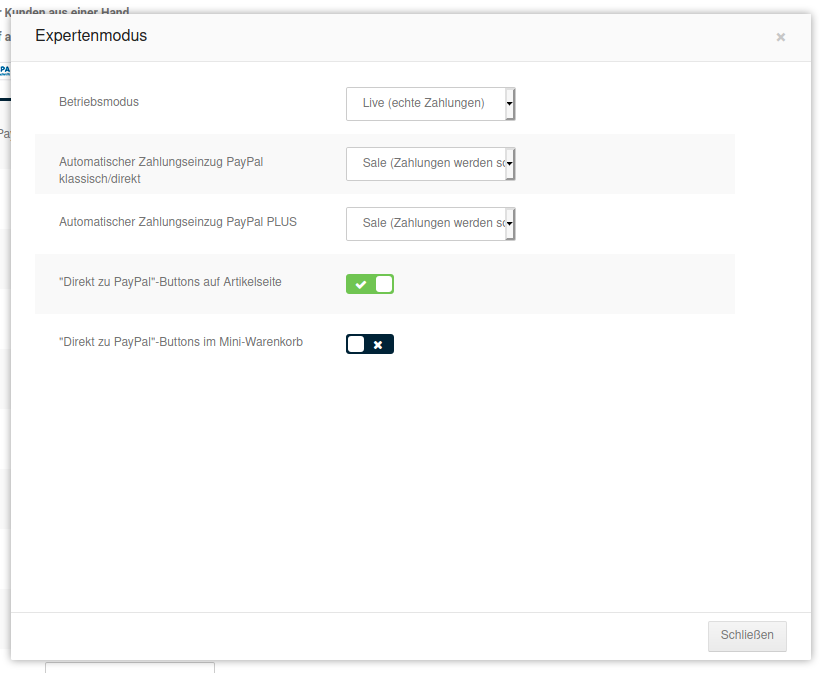Image resolution: width=820 pixels, height=673 pixels.
Task: Click the arrow icon on the Betriebsmodus select
Action: (x=510, y=103)
